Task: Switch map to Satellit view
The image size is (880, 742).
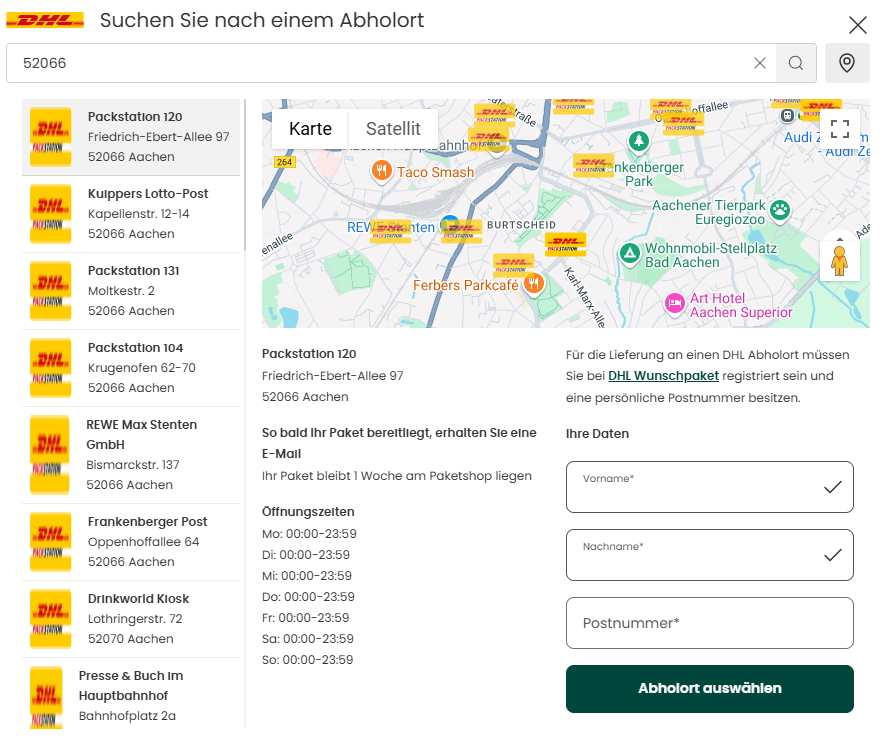Action: (x=393, y=129)
